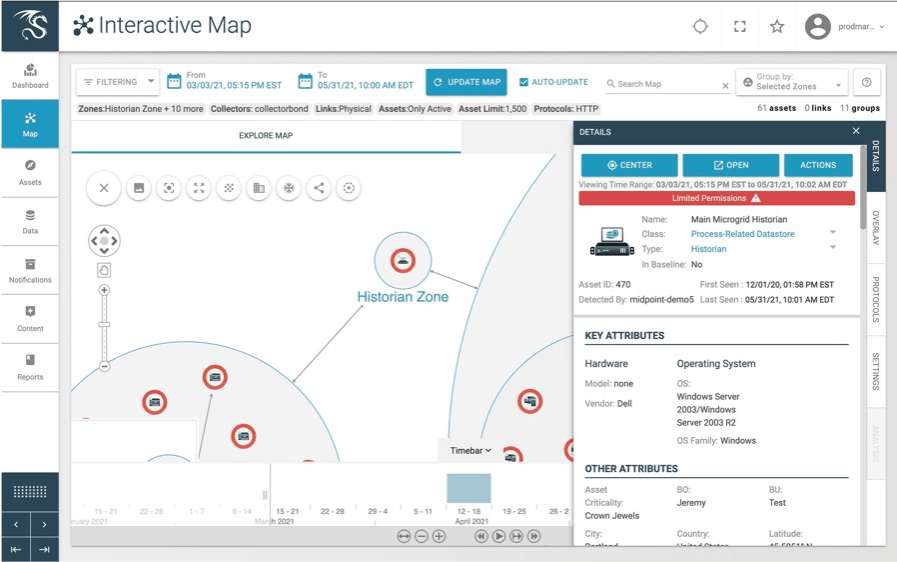897x562 pixels.
Task: Click the dotted circle toolbar icon
Action: point(349,188)
